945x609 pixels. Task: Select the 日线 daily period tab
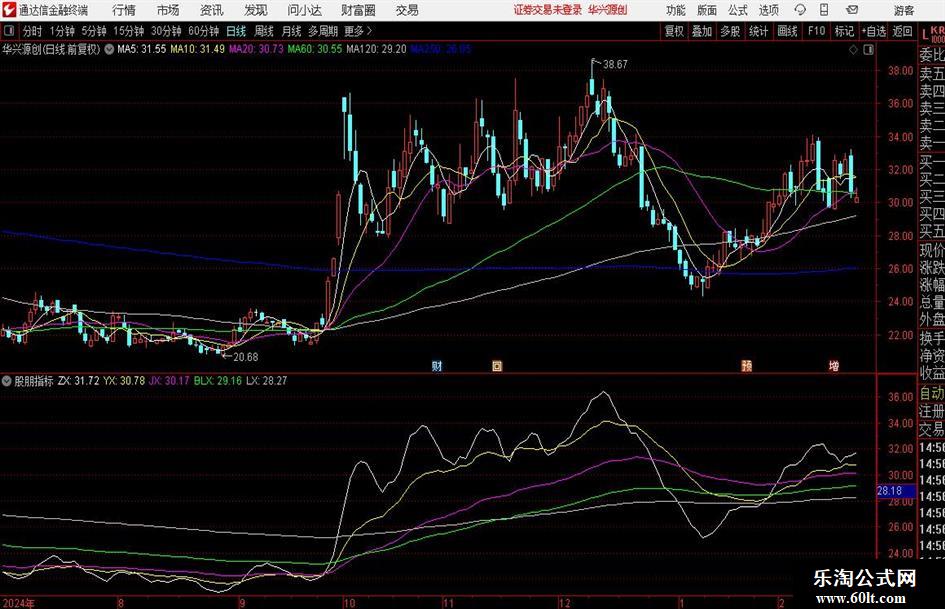point(236,31)
